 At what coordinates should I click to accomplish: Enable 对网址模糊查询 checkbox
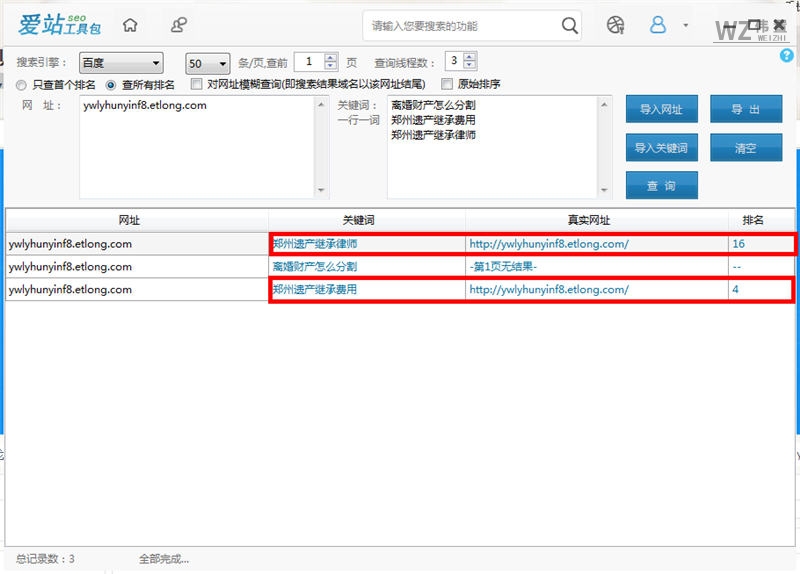[197, 85]
